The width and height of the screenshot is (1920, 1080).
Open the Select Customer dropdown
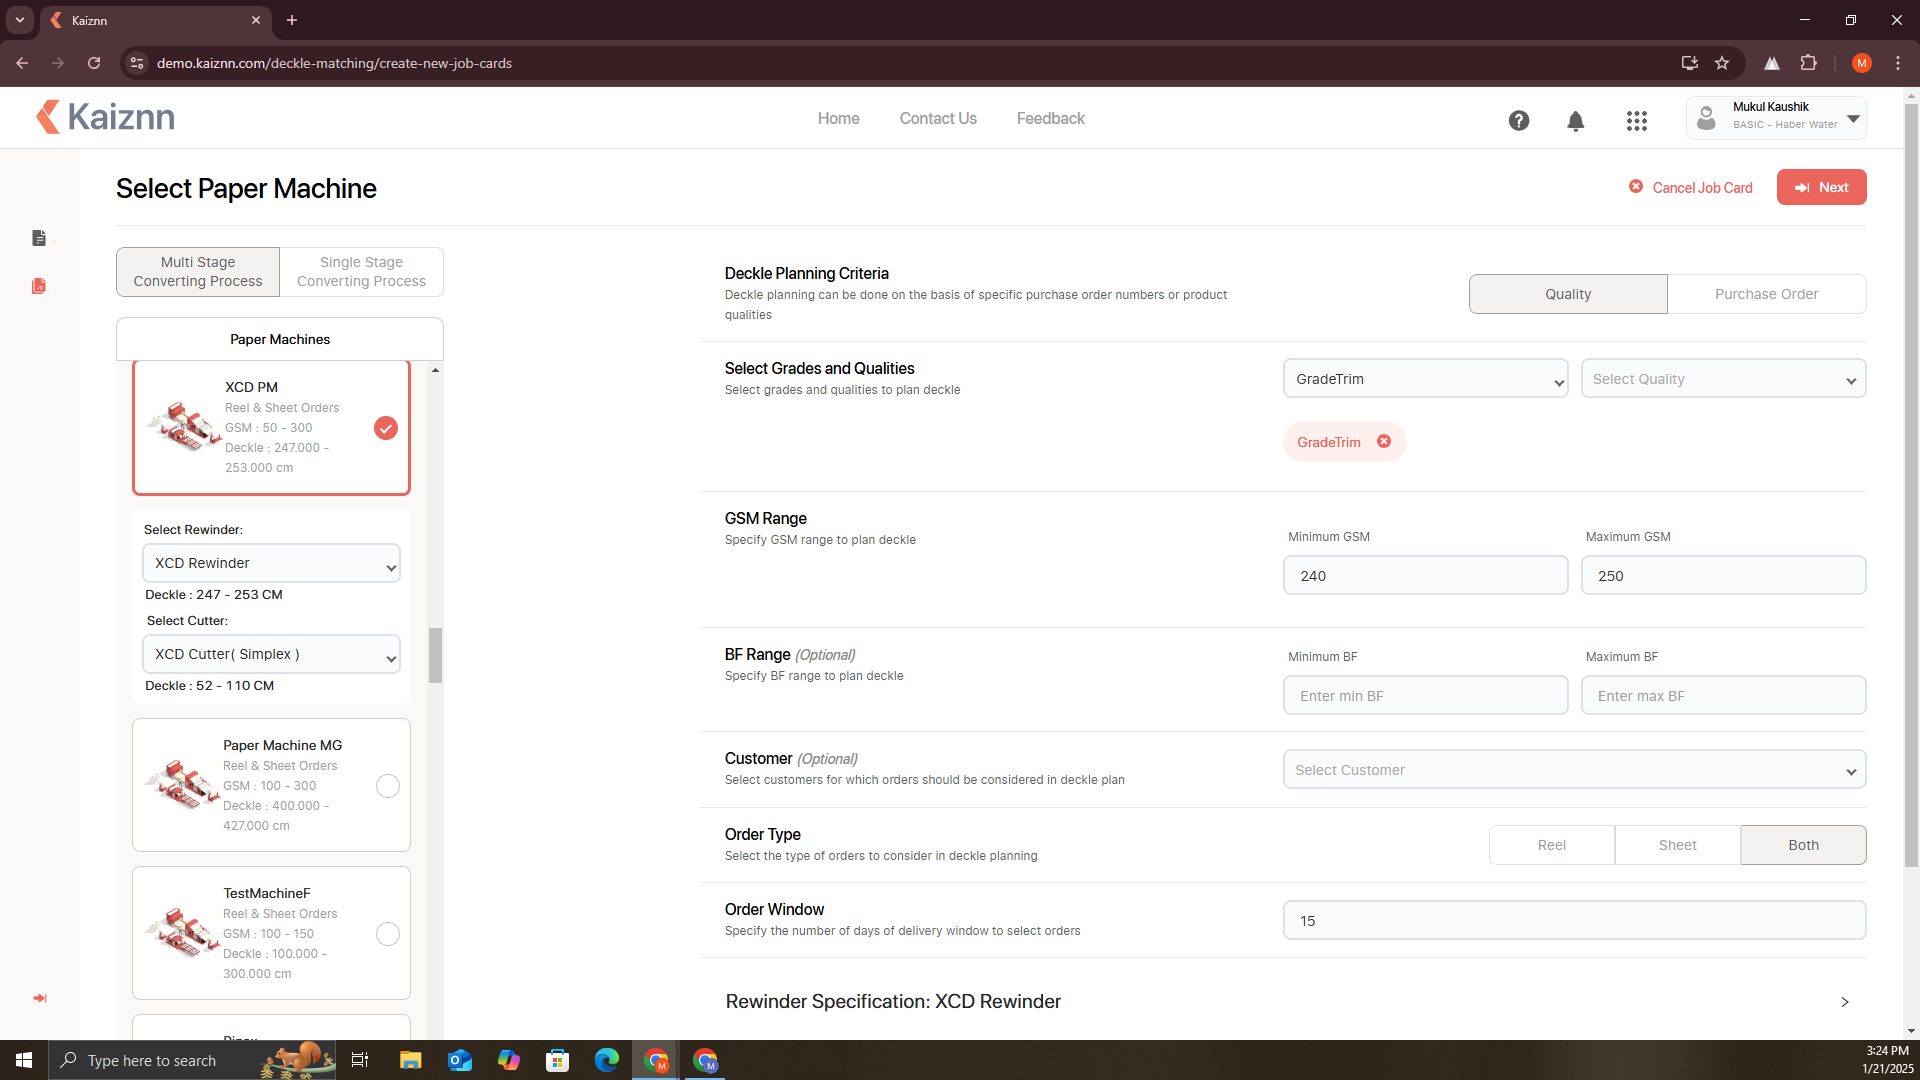click(1573, 770)
